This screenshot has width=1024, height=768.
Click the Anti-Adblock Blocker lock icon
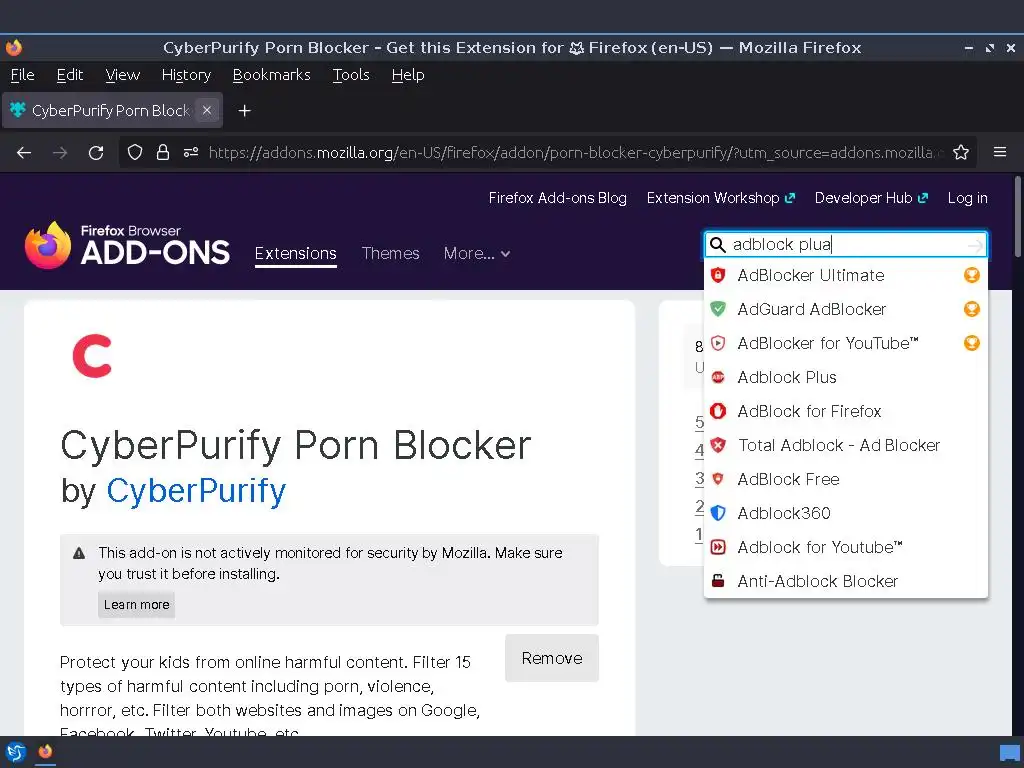click(x=718, y=581)
